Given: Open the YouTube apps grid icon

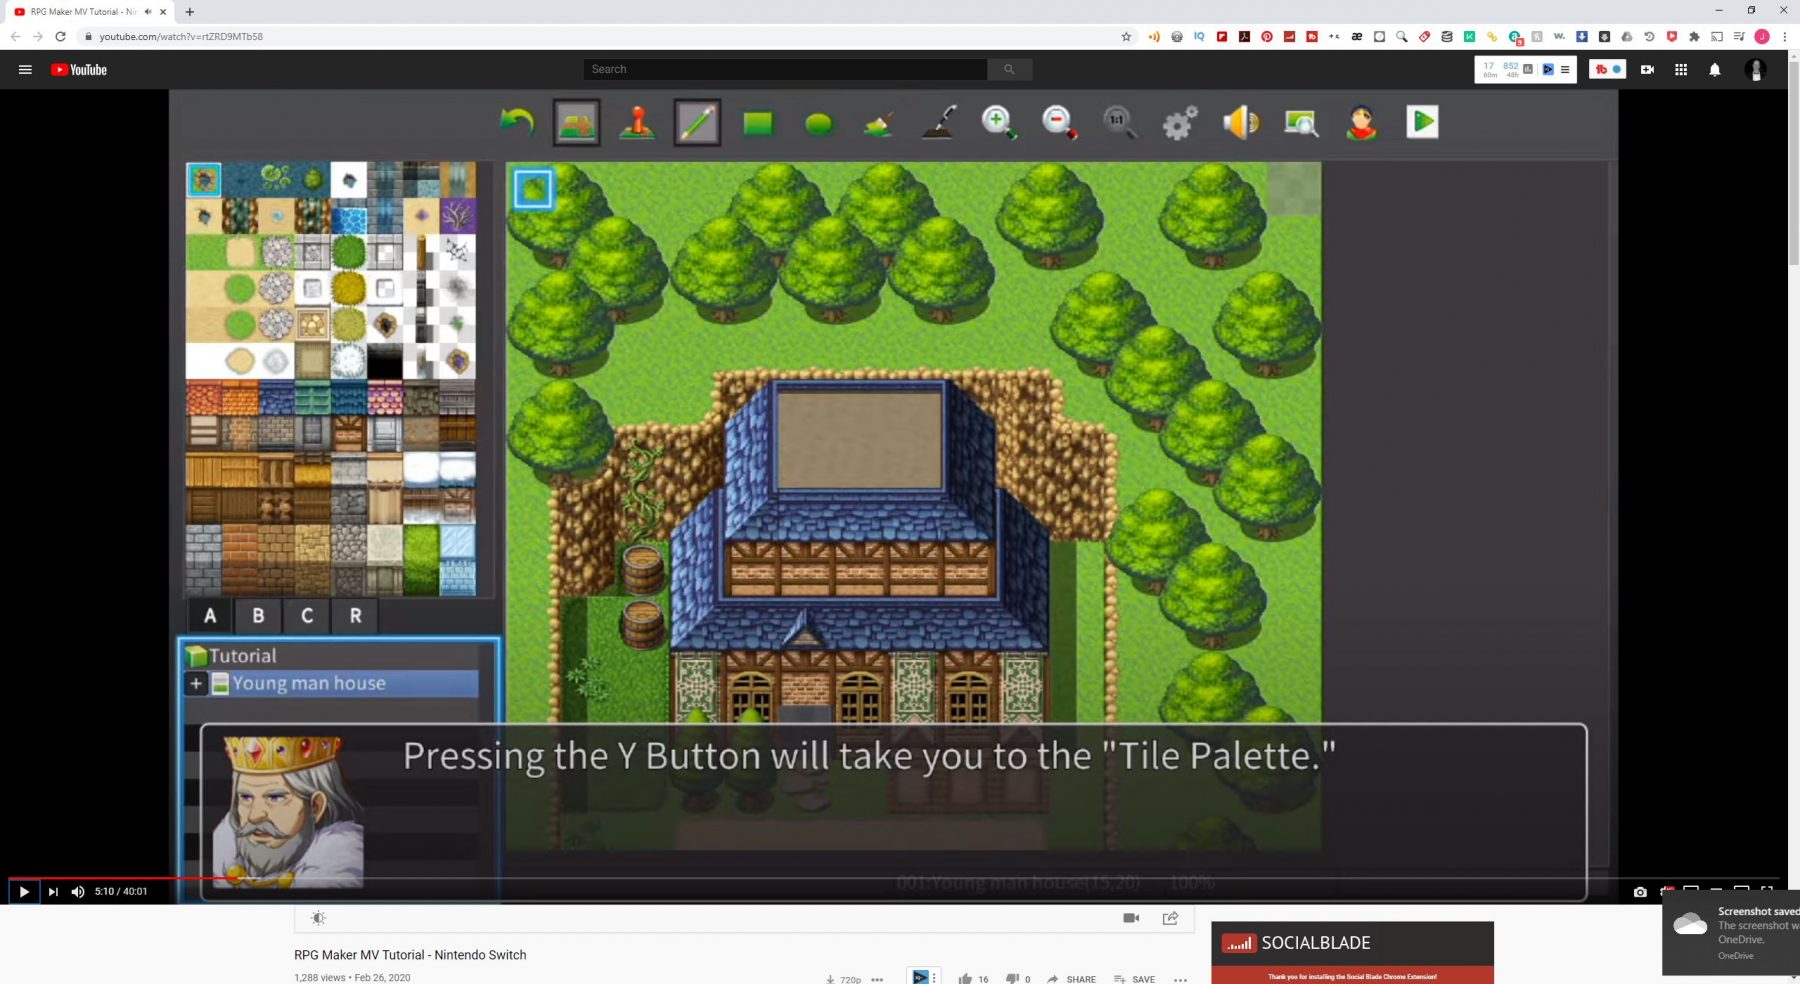Looking at the screenshot, I should (x=1681, y=69).
